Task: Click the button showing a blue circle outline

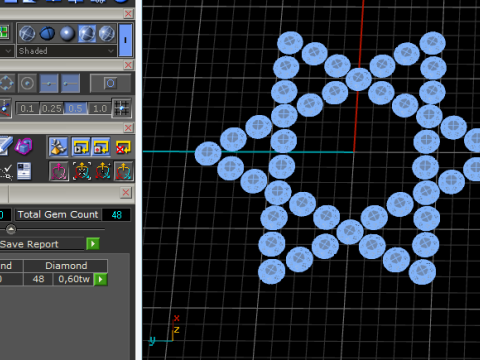Action: click(110, 83)
